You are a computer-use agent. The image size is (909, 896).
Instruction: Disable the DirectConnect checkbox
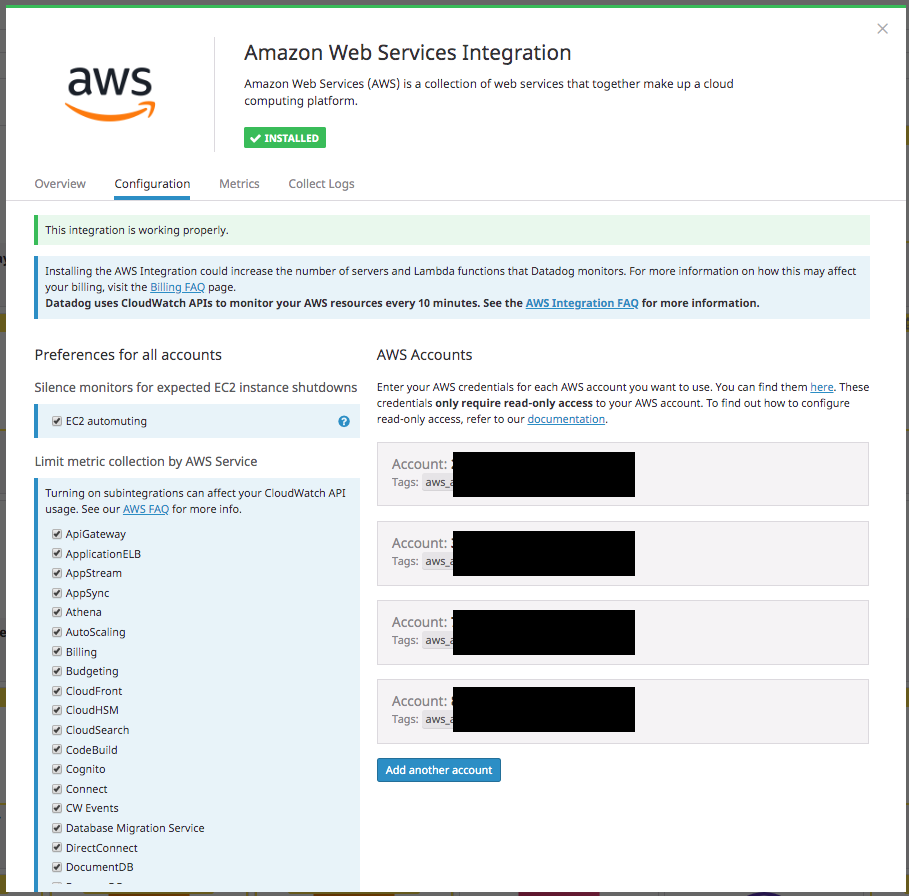[x=57, y=847]
